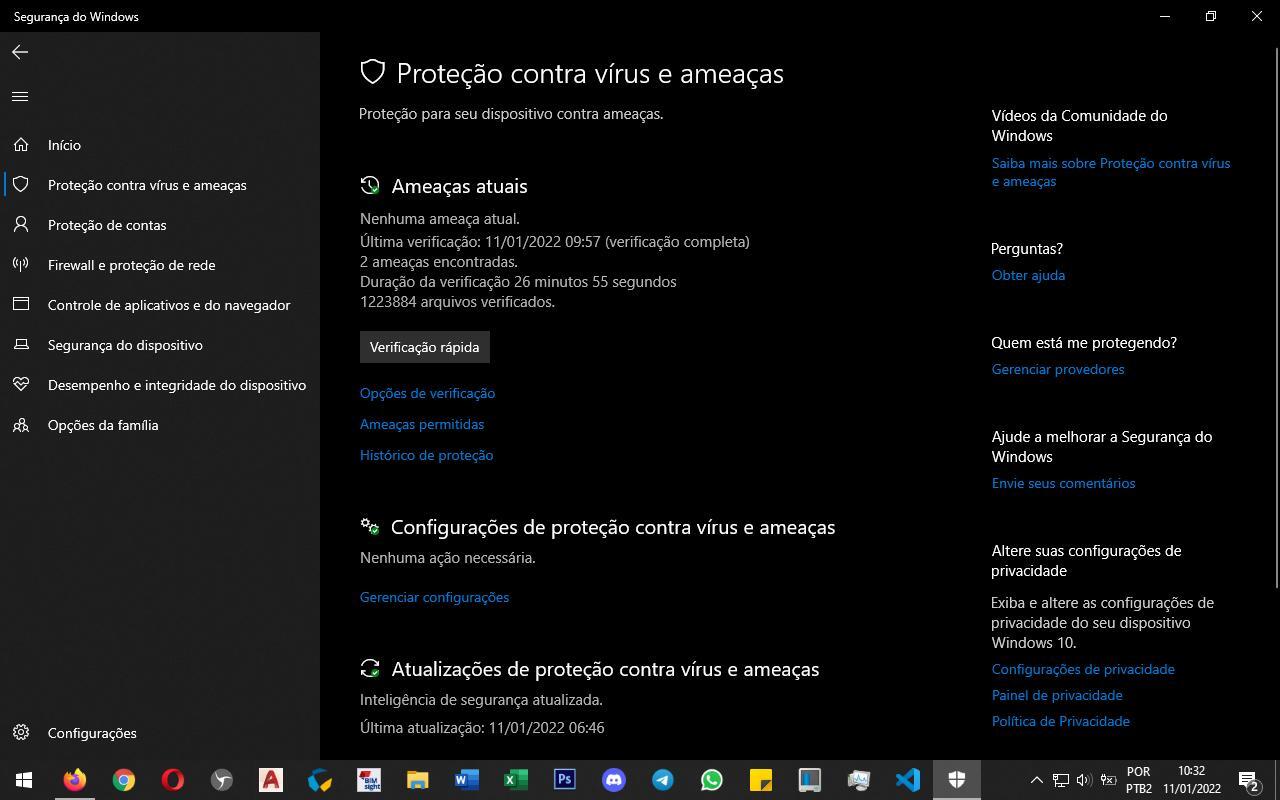Click Gerenciar configurações link
Image resolution: width=1280 pixels, height=800 pixels.
[x=434, y=597]
